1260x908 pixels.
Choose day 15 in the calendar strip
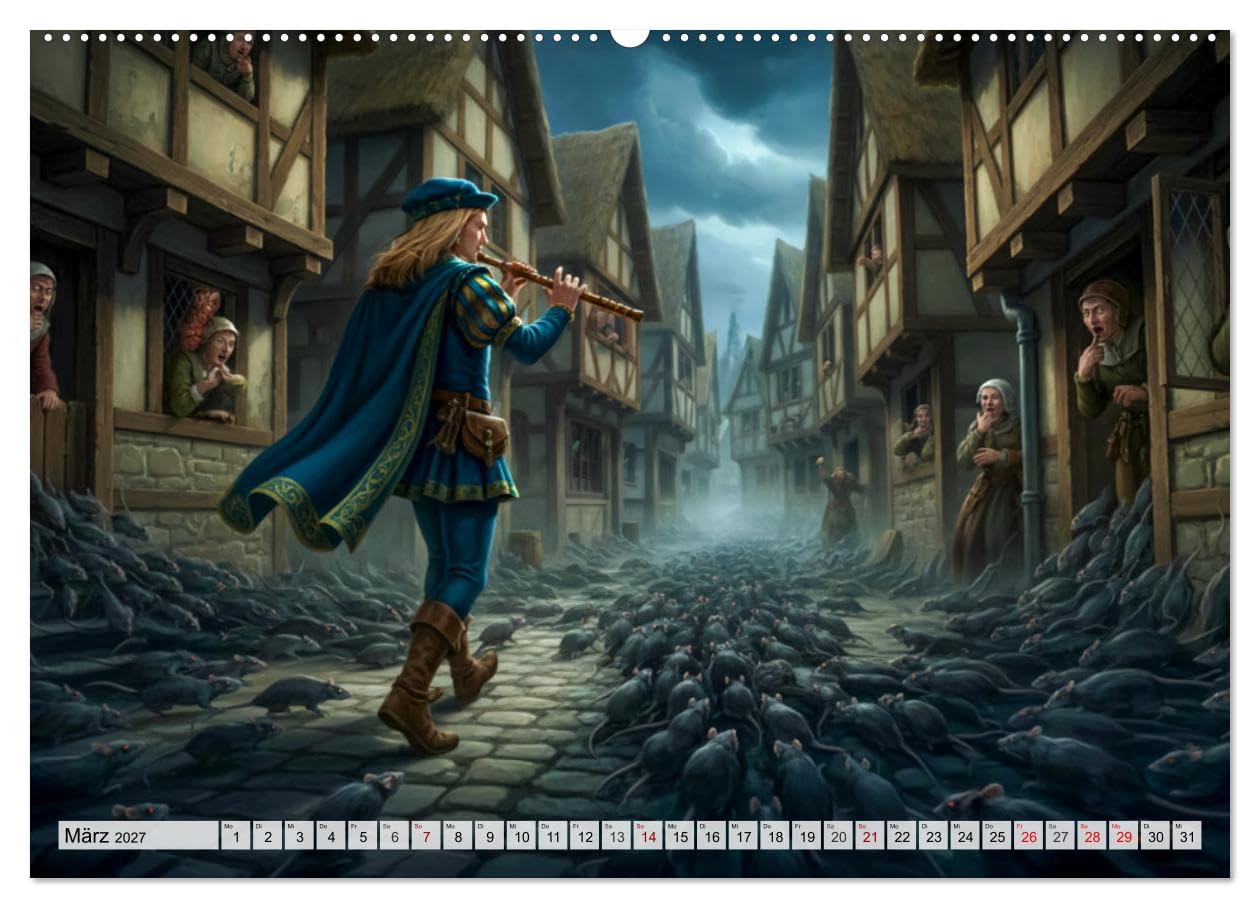(679, 836)
